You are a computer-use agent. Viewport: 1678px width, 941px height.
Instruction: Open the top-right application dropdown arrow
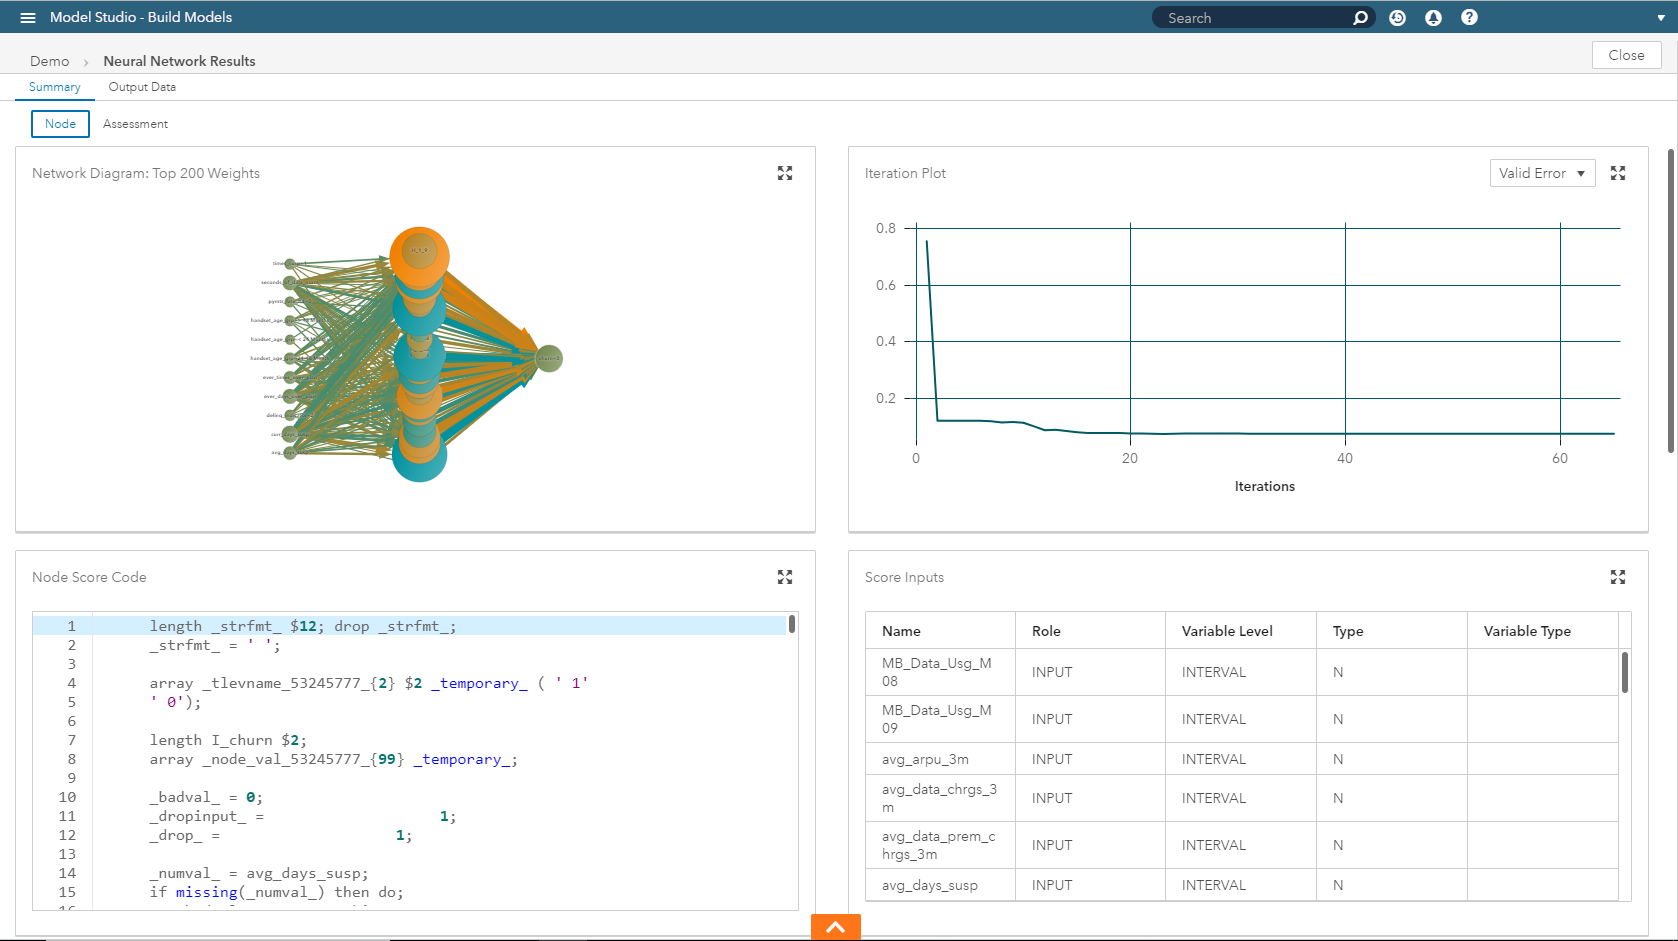point(1661,17)
